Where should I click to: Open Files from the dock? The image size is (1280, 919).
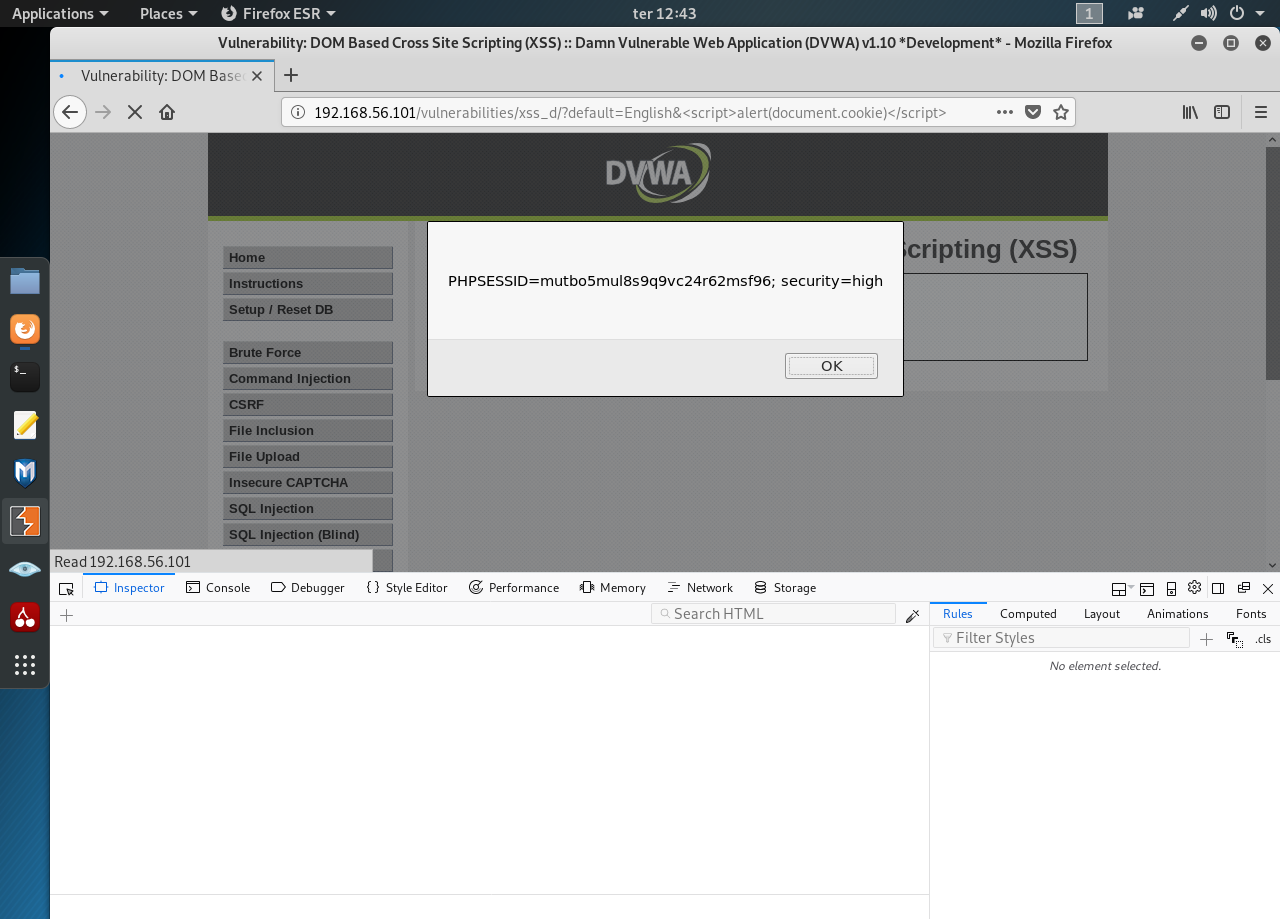point(25,281)
